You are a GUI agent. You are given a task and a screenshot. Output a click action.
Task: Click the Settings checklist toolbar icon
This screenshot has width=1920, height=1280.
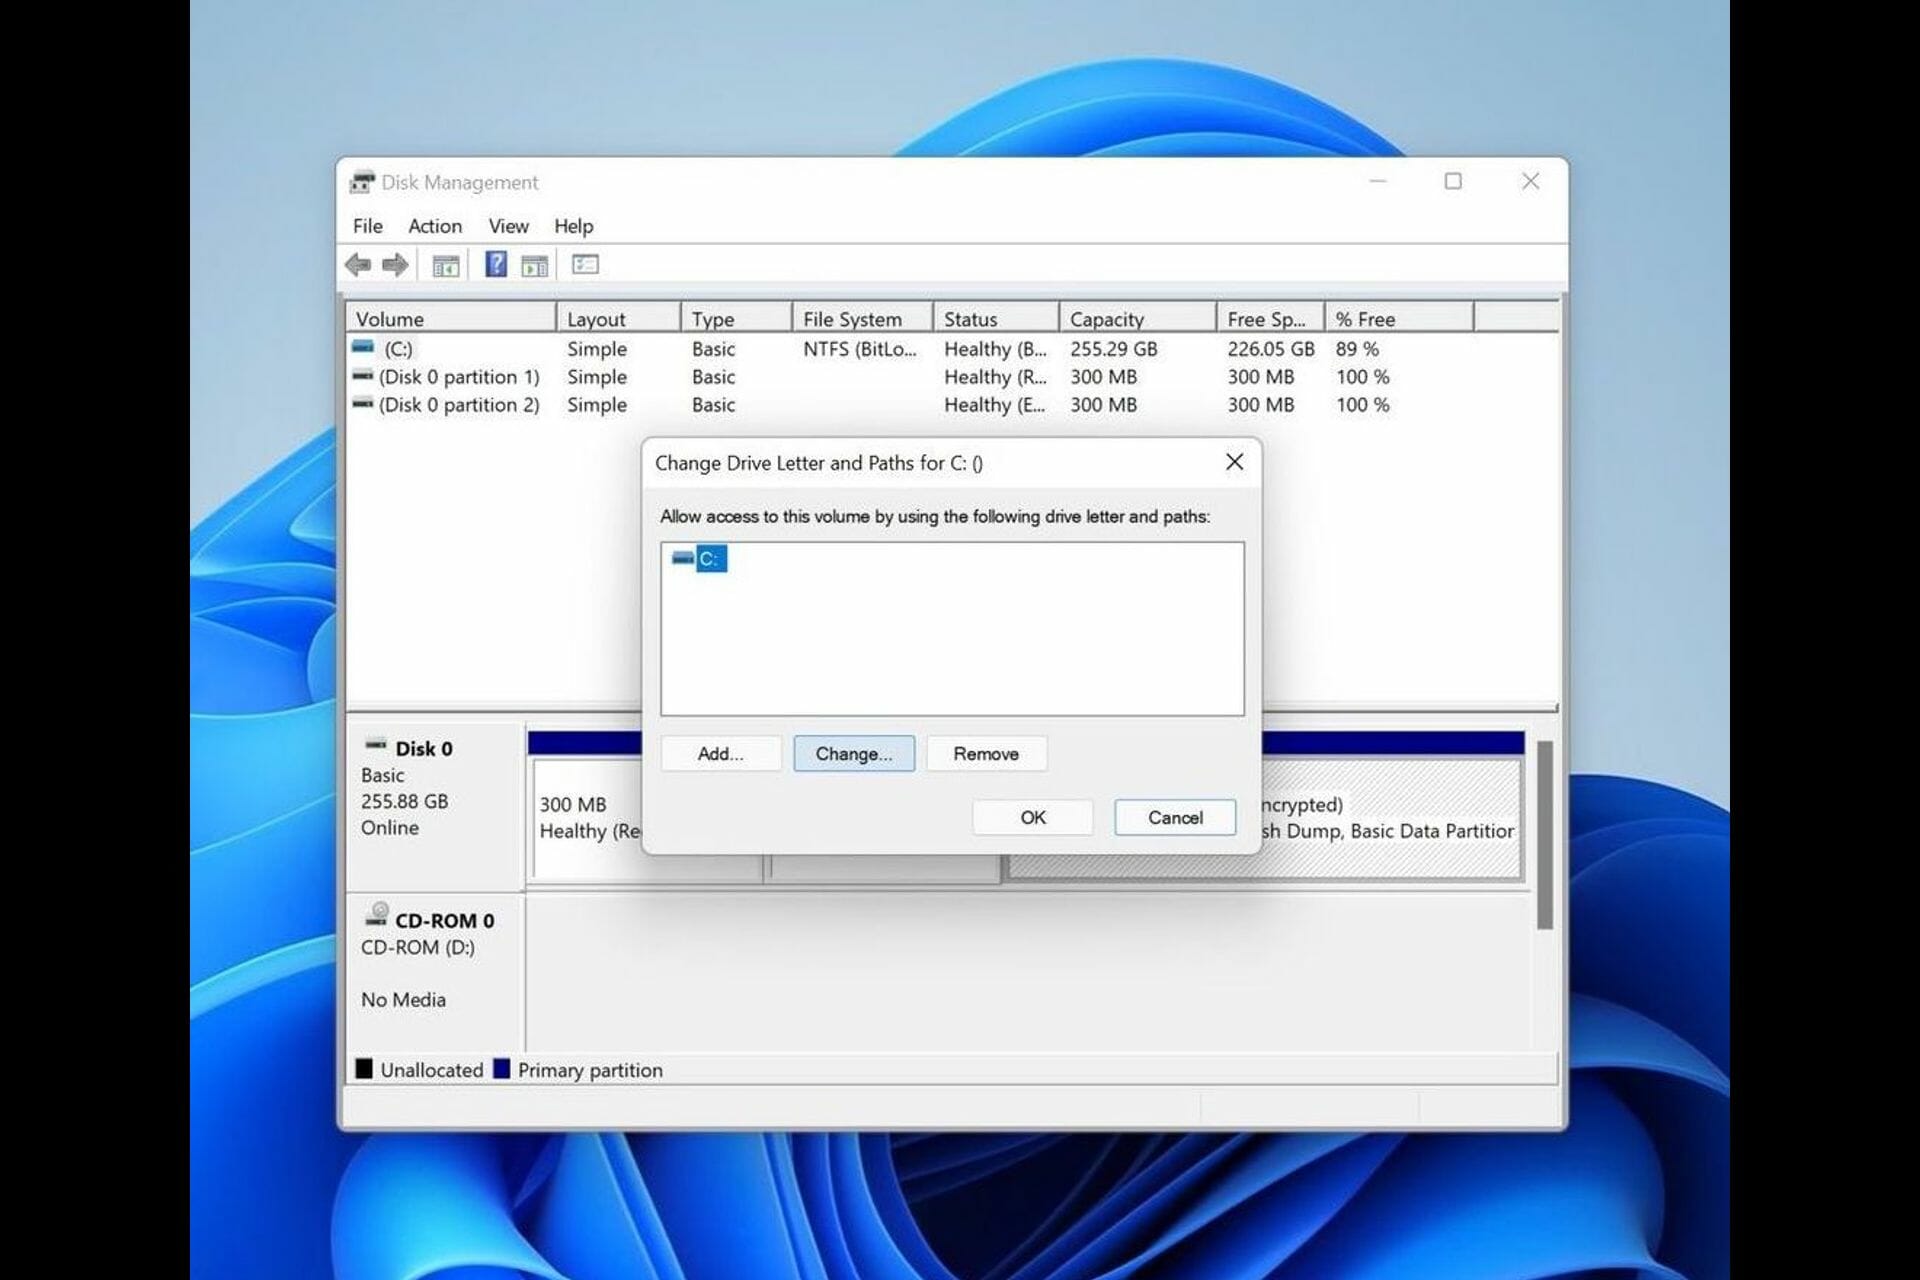tap(585, 265)
